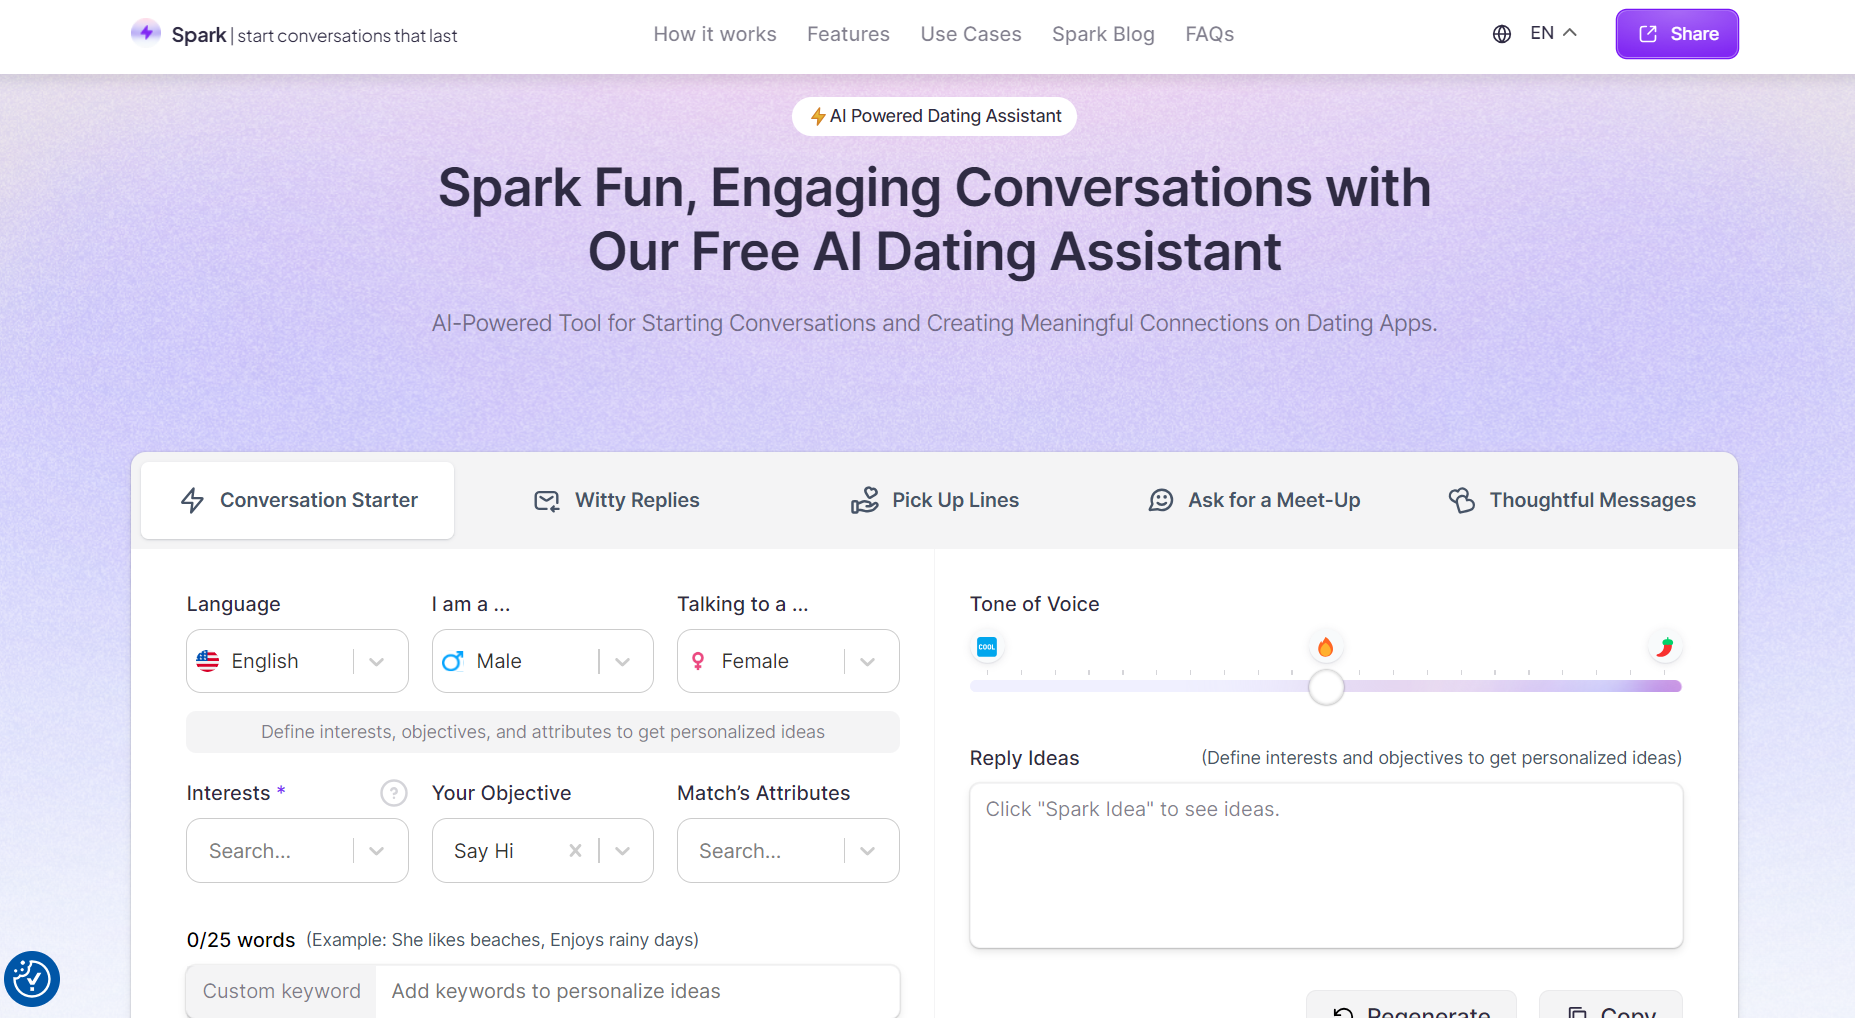
Task: Expand the Your Objective dropdown arrow
Action: (622, 851)
